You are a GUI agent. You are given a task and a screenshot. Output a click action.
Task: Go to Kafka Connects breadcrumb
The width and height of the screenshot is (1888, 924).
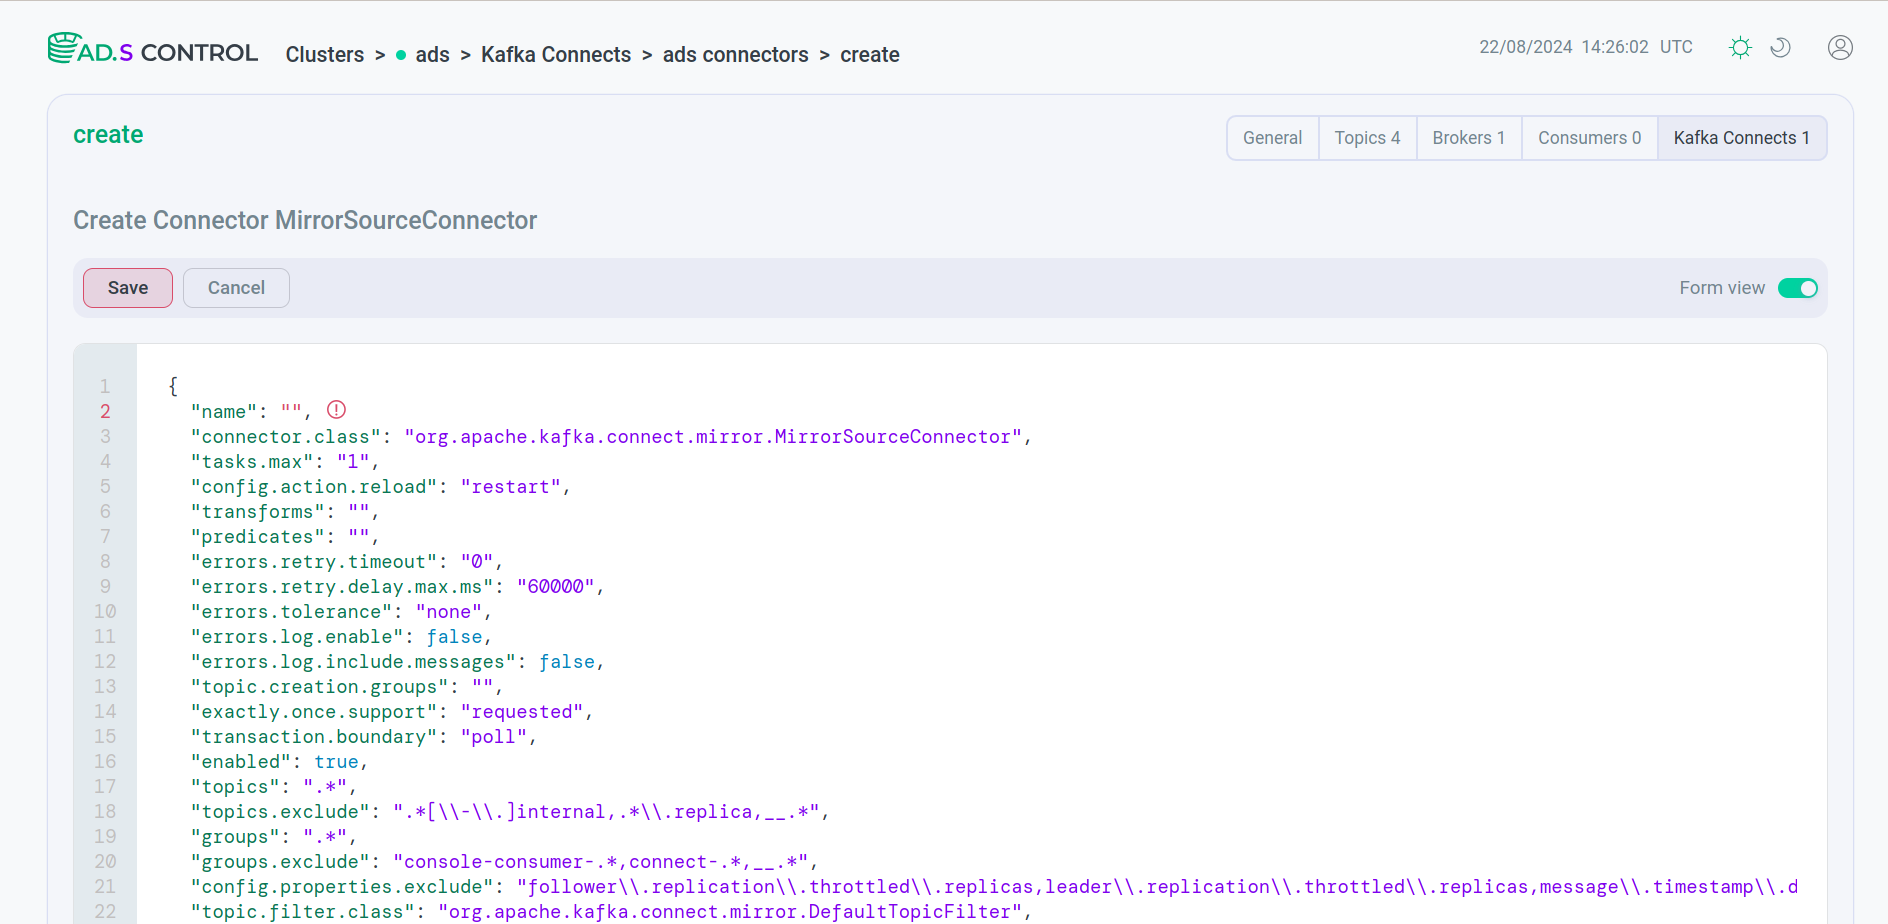click(556, 55)
